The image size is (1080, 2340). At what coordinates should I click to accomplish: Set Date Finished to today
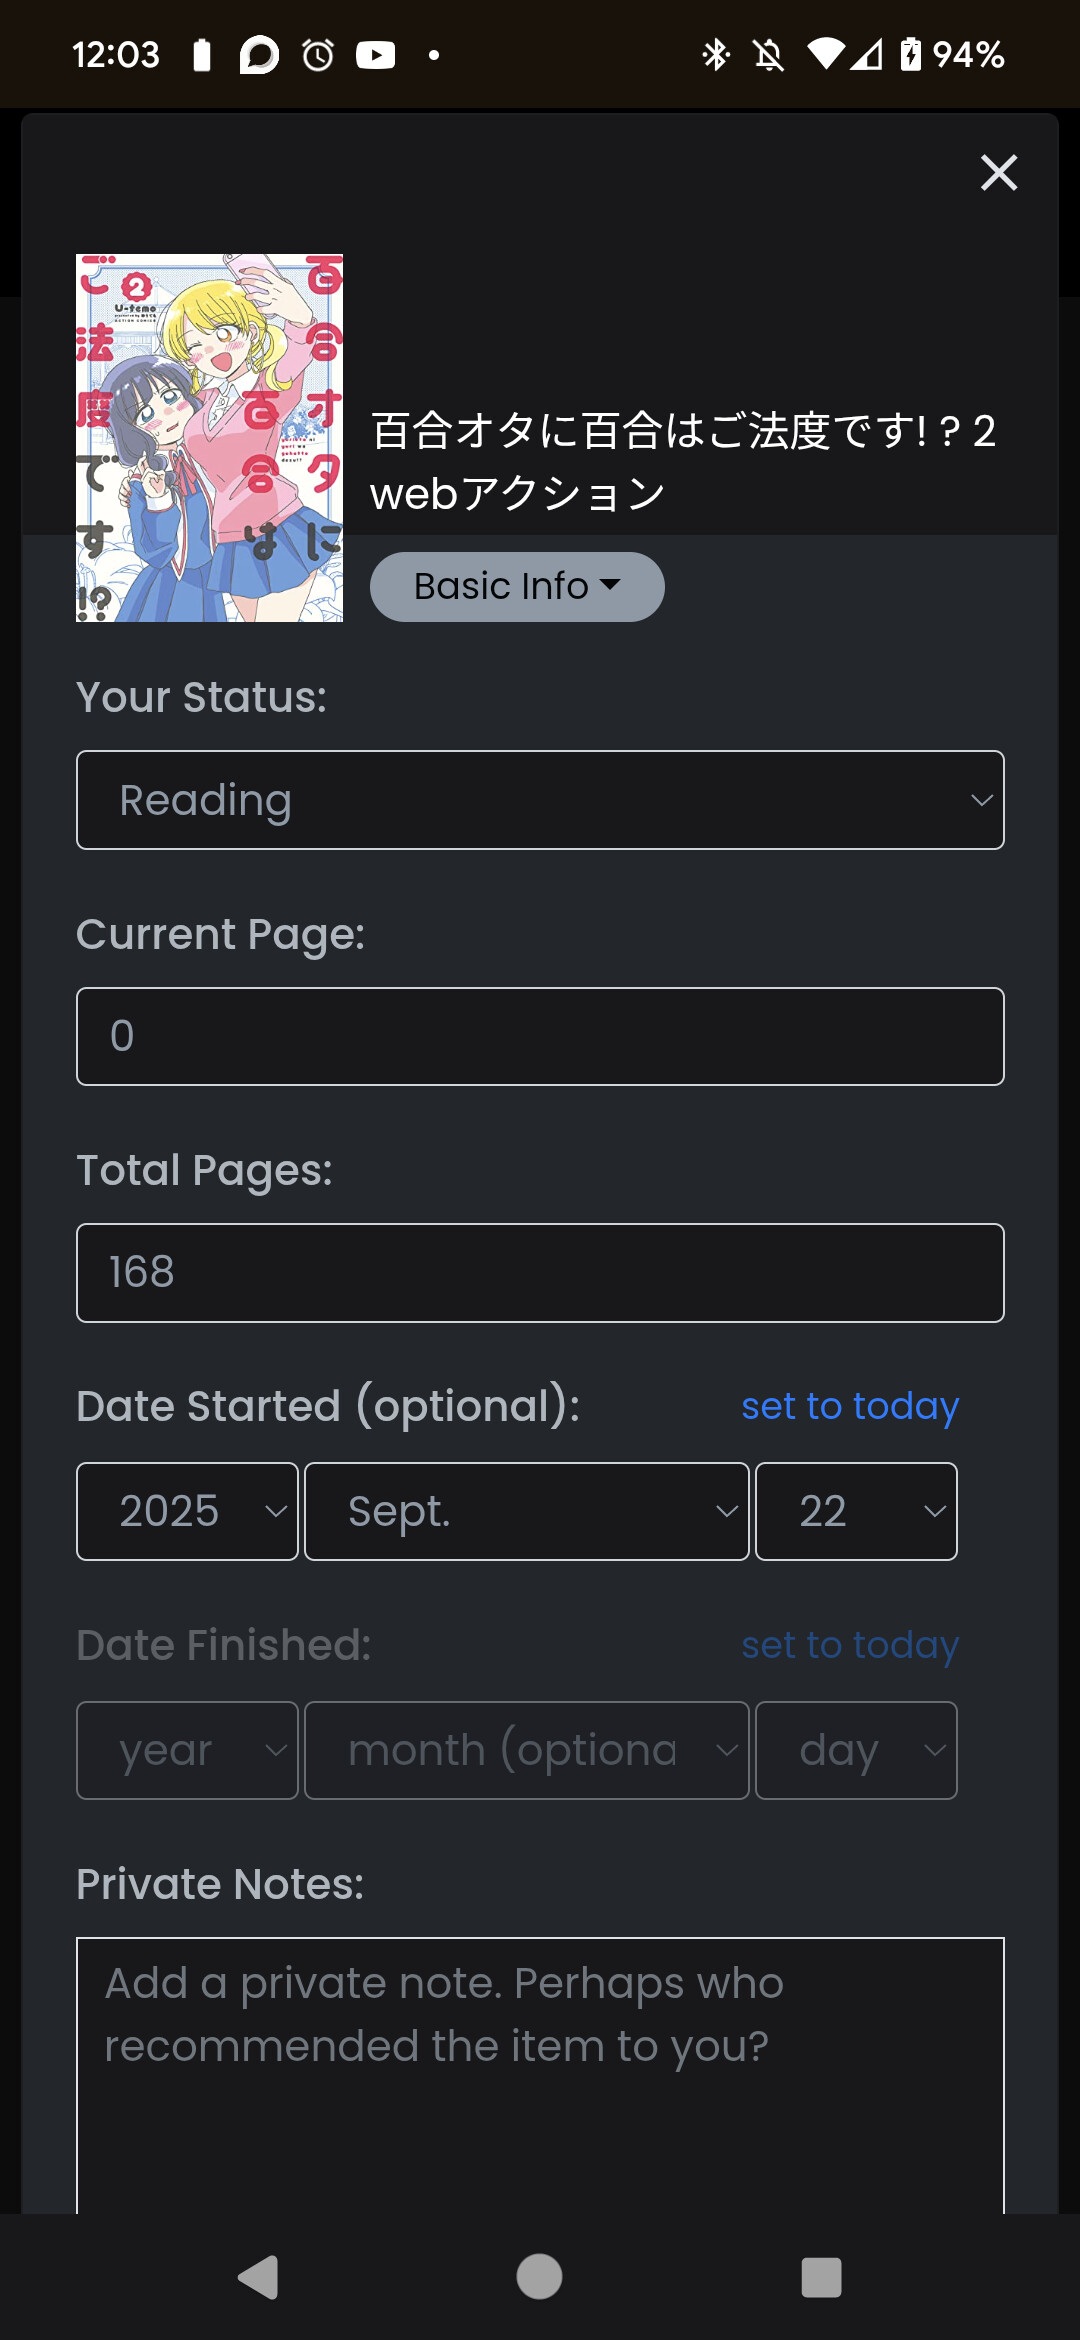point(850,1645)
